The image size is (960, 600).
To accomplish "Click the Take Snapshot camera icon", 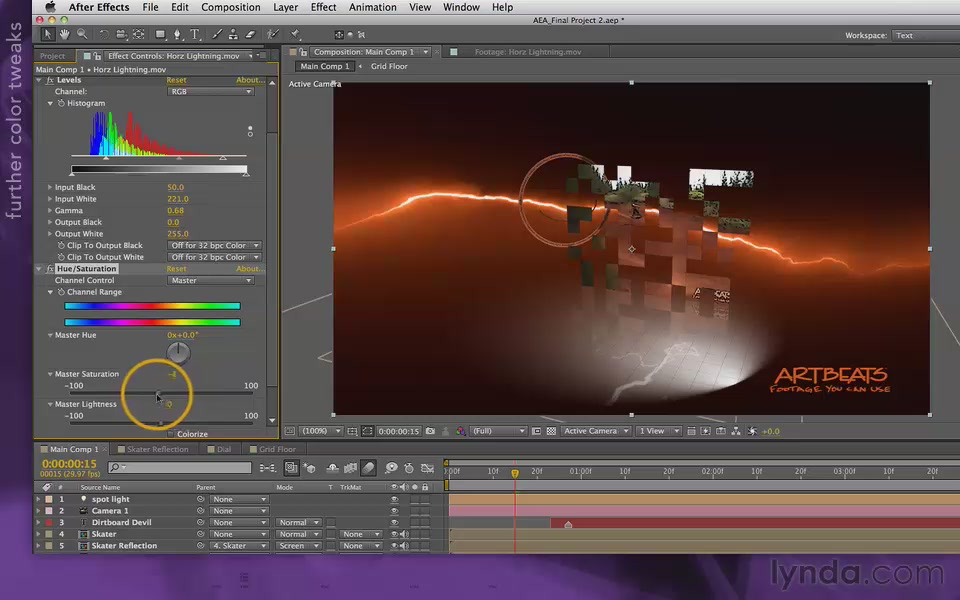I will tap(430, 431).
